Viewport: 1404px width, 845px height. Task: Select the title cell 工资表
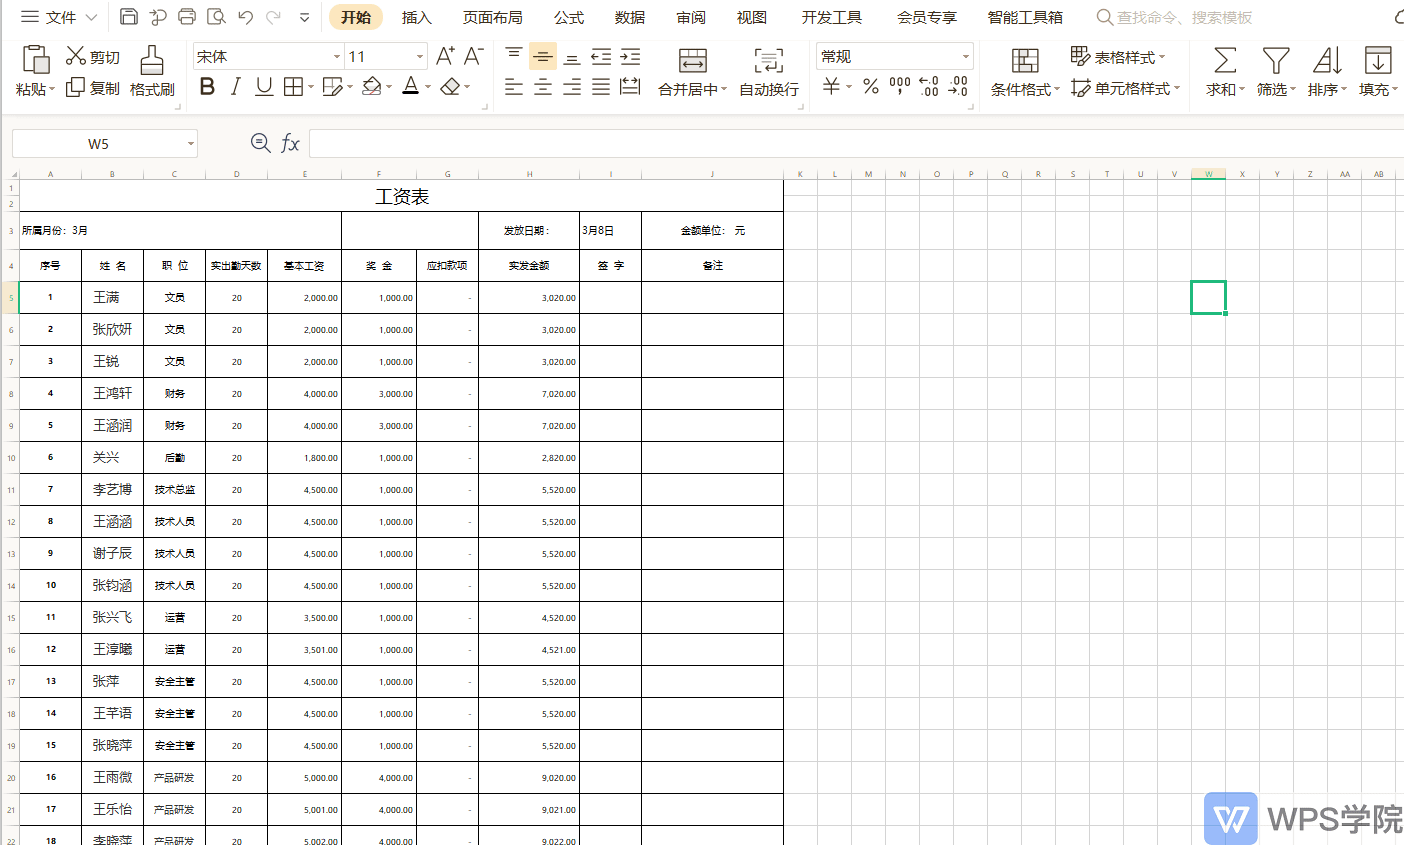[x=402, y=196]
